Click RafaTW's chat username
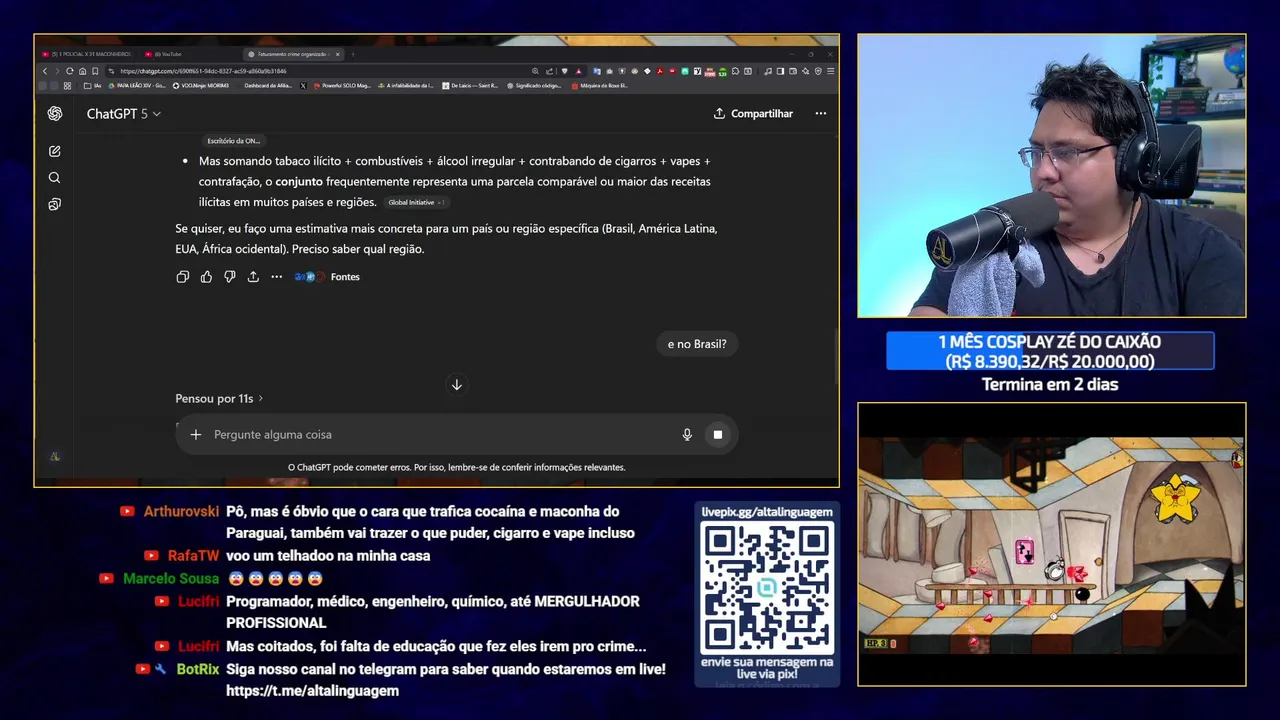Screen dimensions: 1280x720 (193, 556)
